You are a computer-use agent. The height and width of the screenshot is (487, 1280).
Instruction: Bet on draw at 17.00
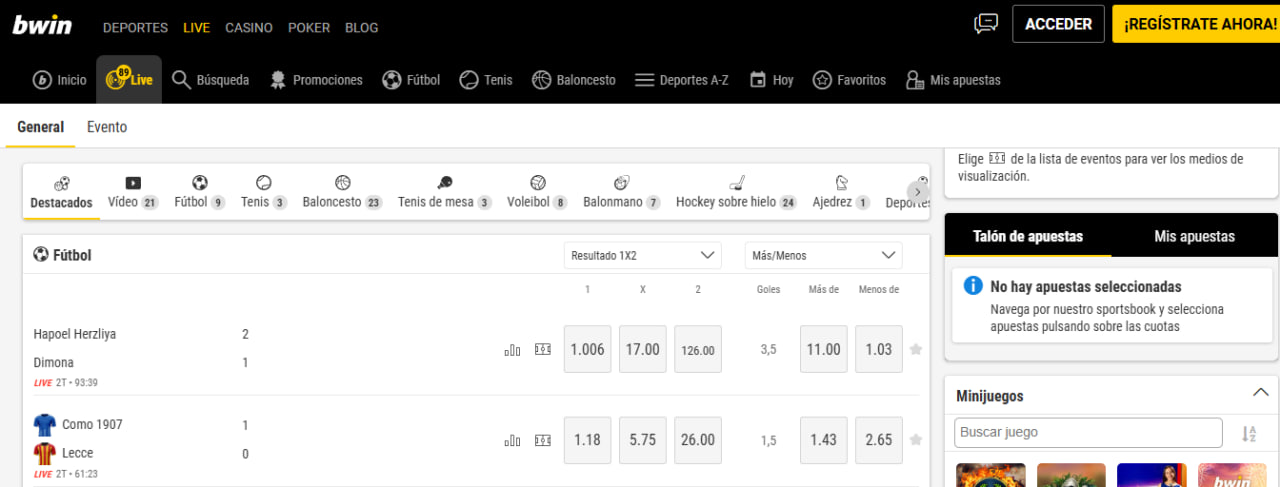(x=643, y=350)
